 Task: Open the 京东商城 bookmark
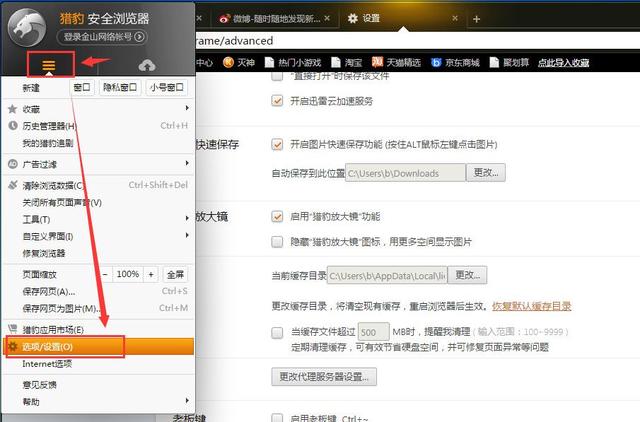(455, 62)
